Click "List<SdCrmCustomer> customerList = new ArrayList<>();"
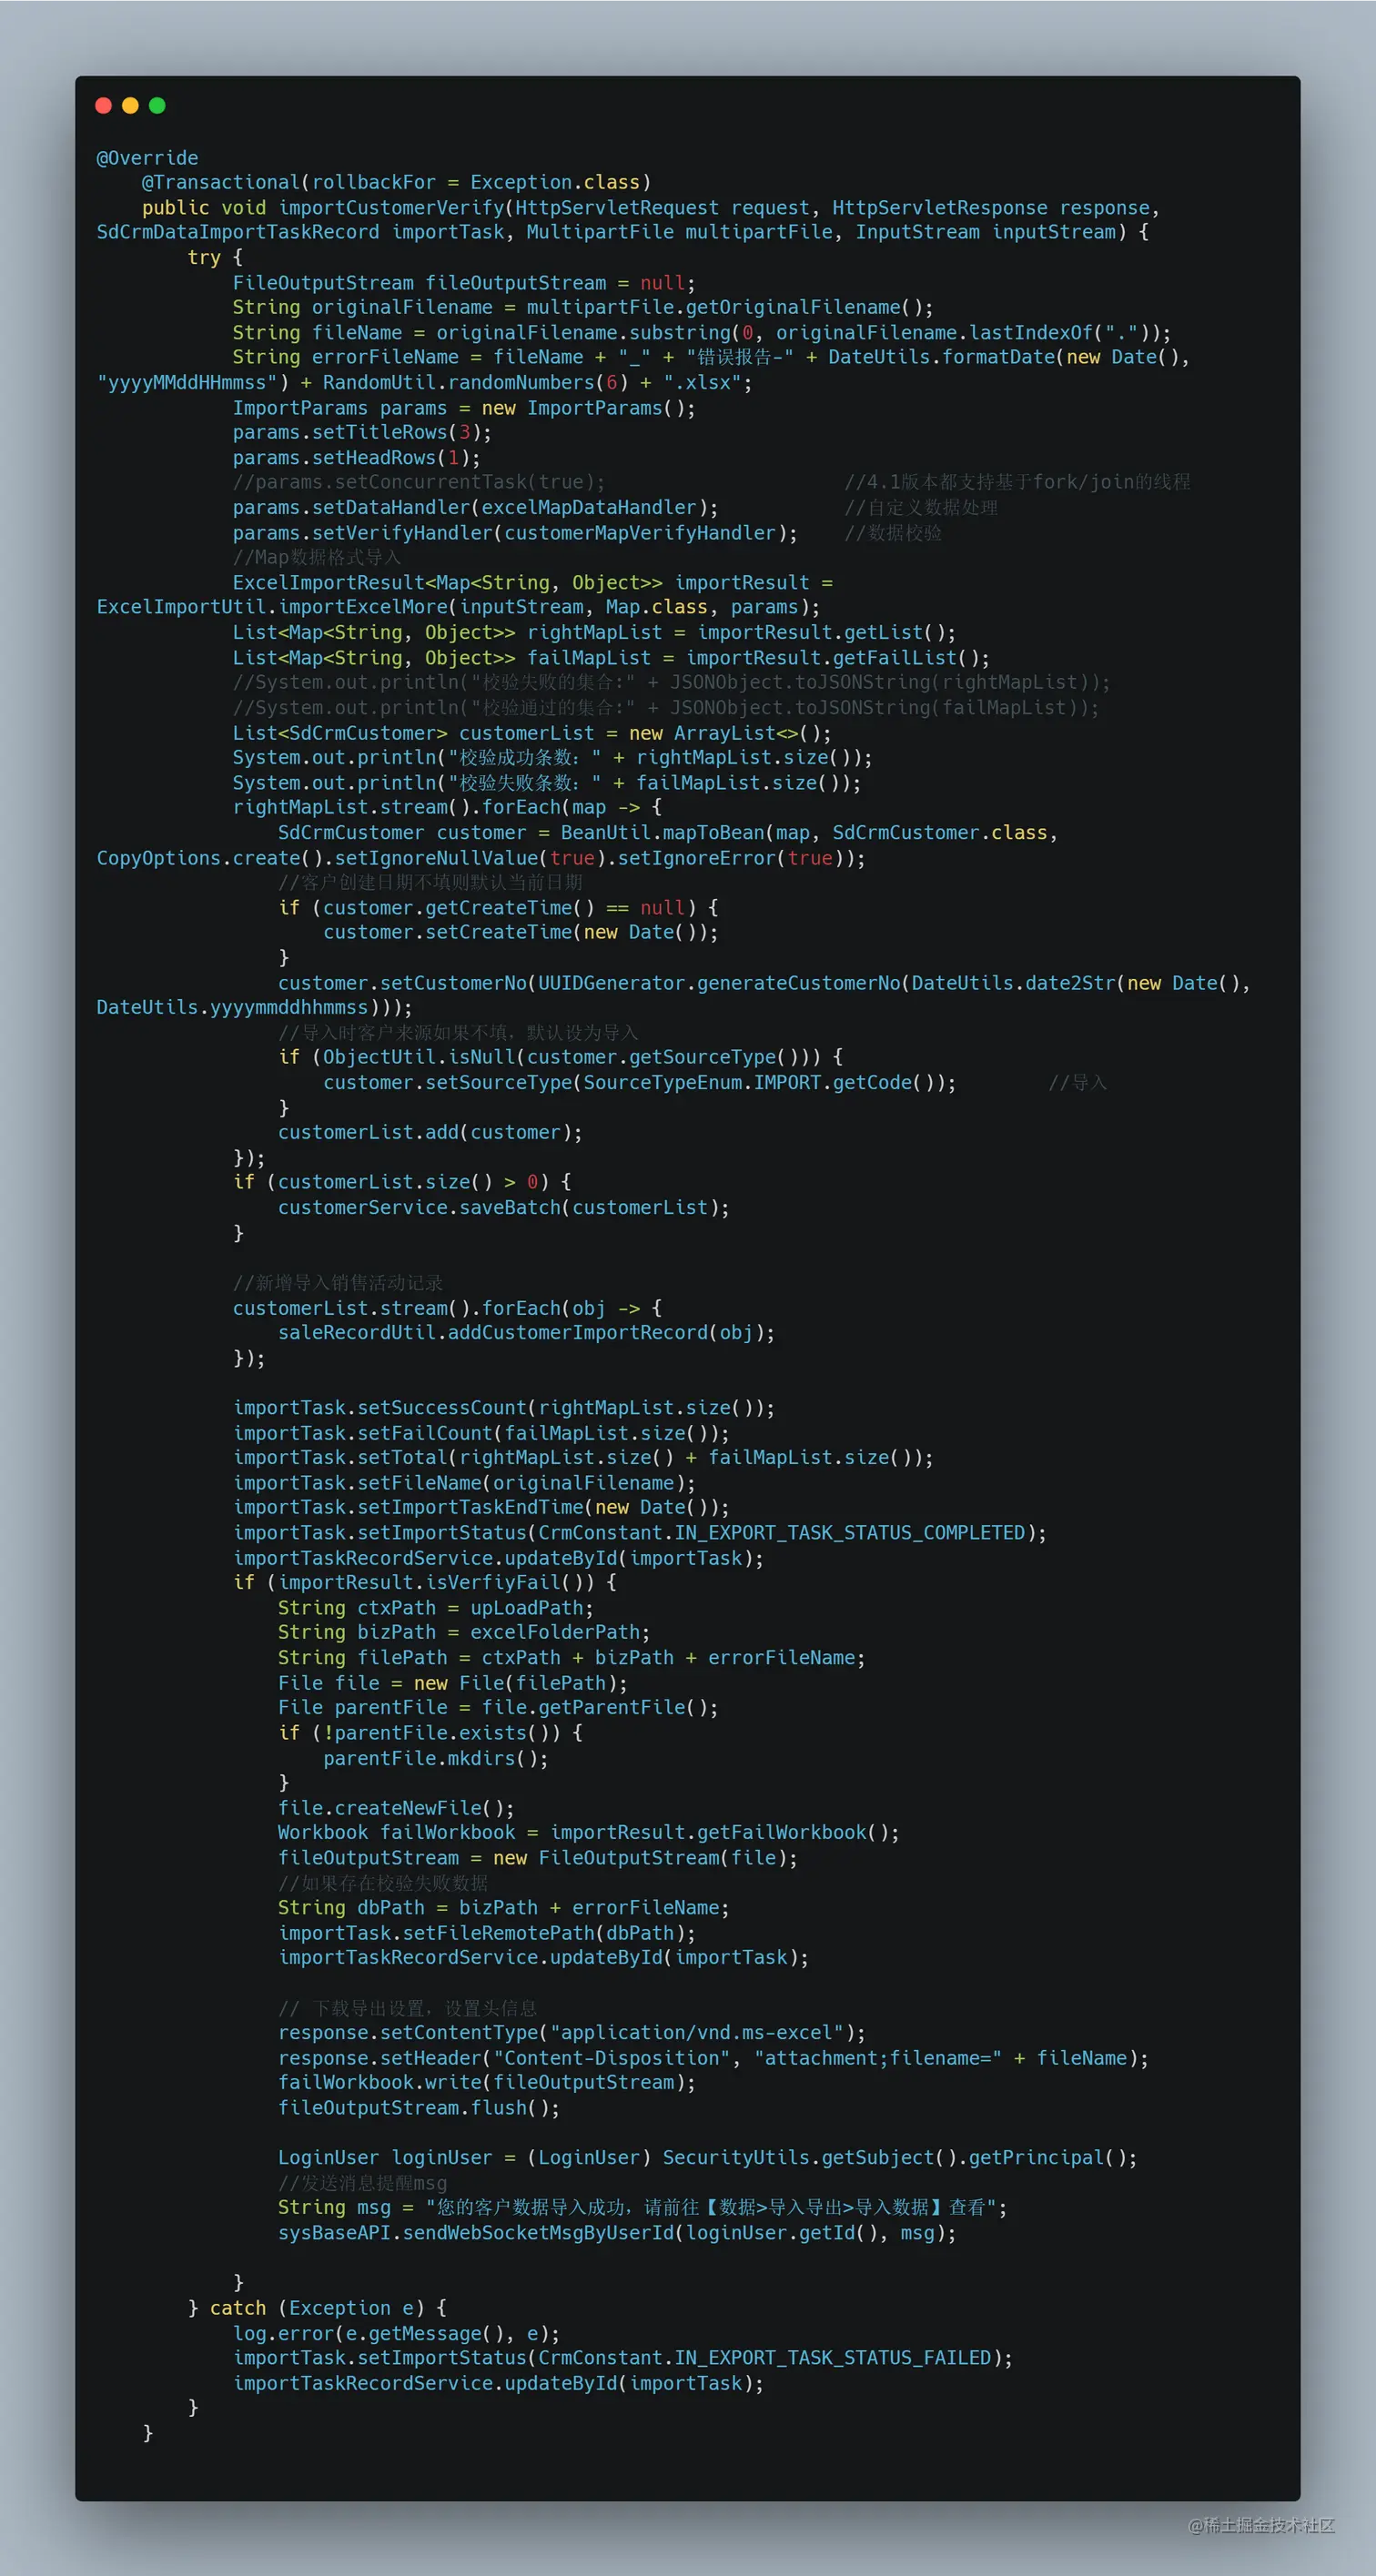The height and width of the screenshot is (2576, 1376). (x=532, y=733)
